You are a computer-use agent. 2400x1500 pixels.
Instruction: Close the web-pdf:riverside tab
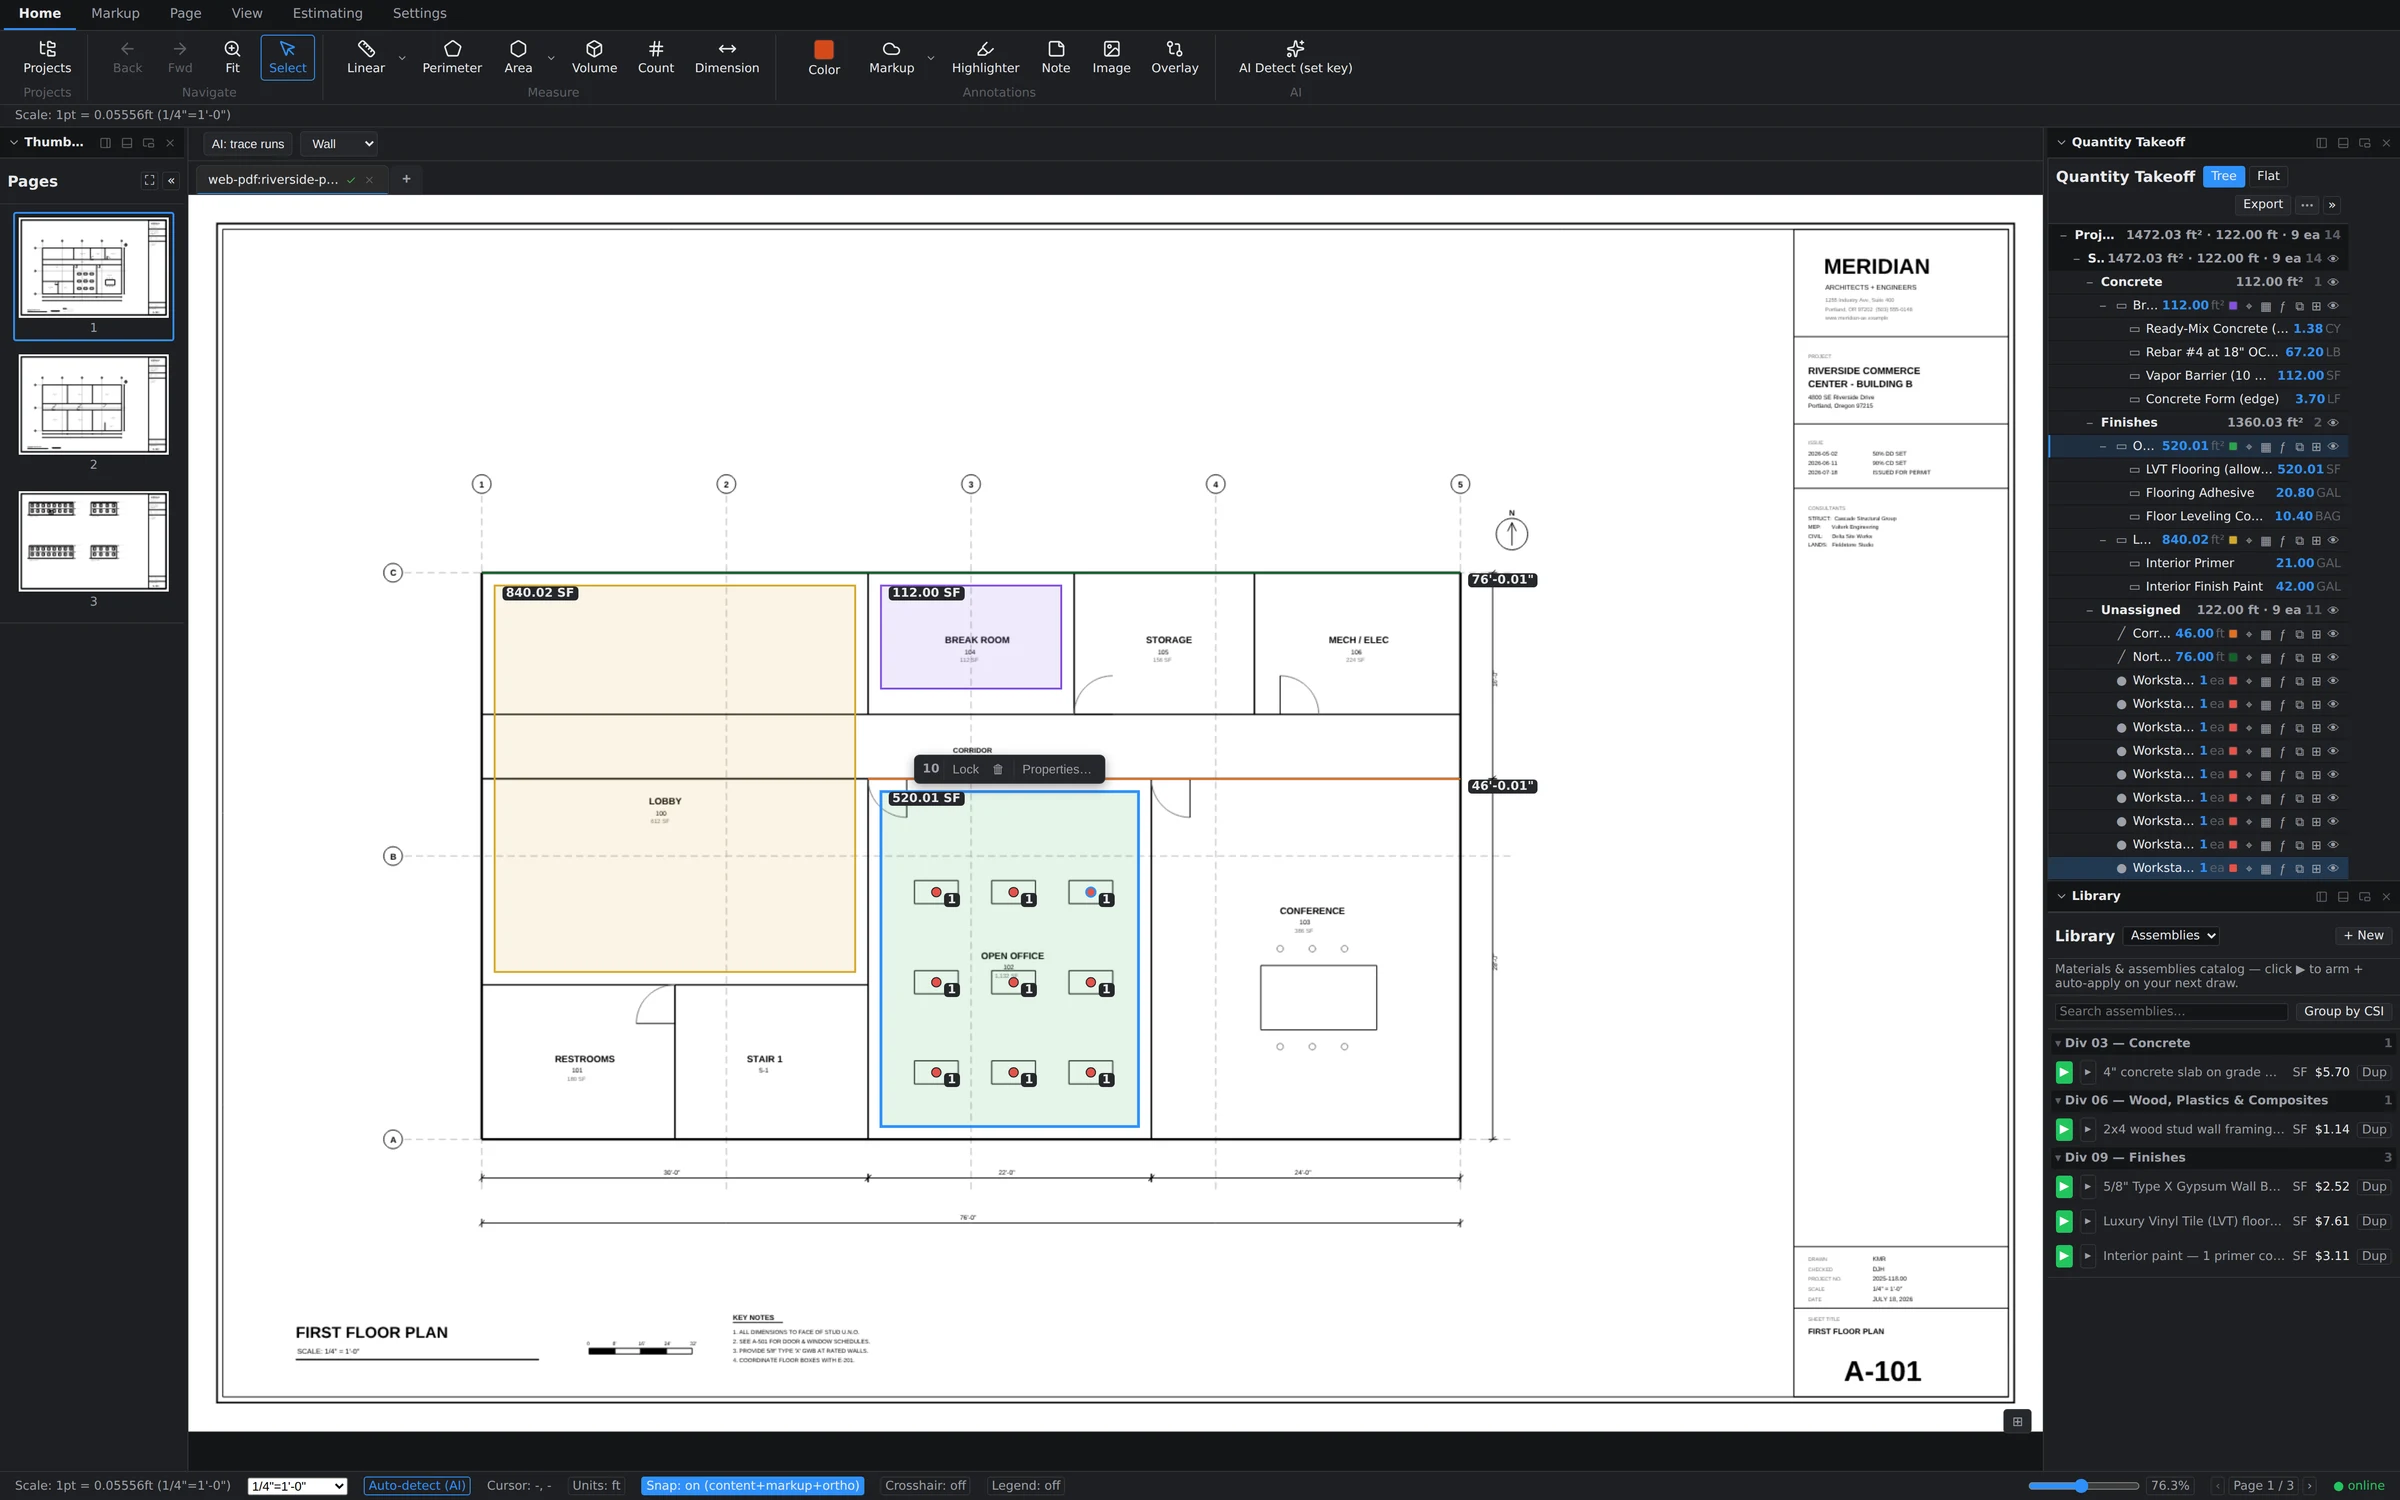[x=369, y=180]
